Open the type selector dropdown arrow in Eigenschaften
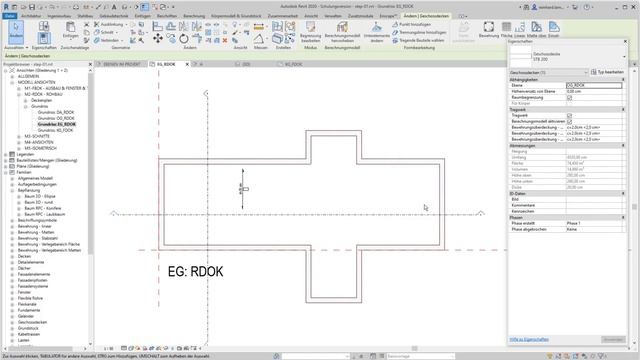 [624, 56]
